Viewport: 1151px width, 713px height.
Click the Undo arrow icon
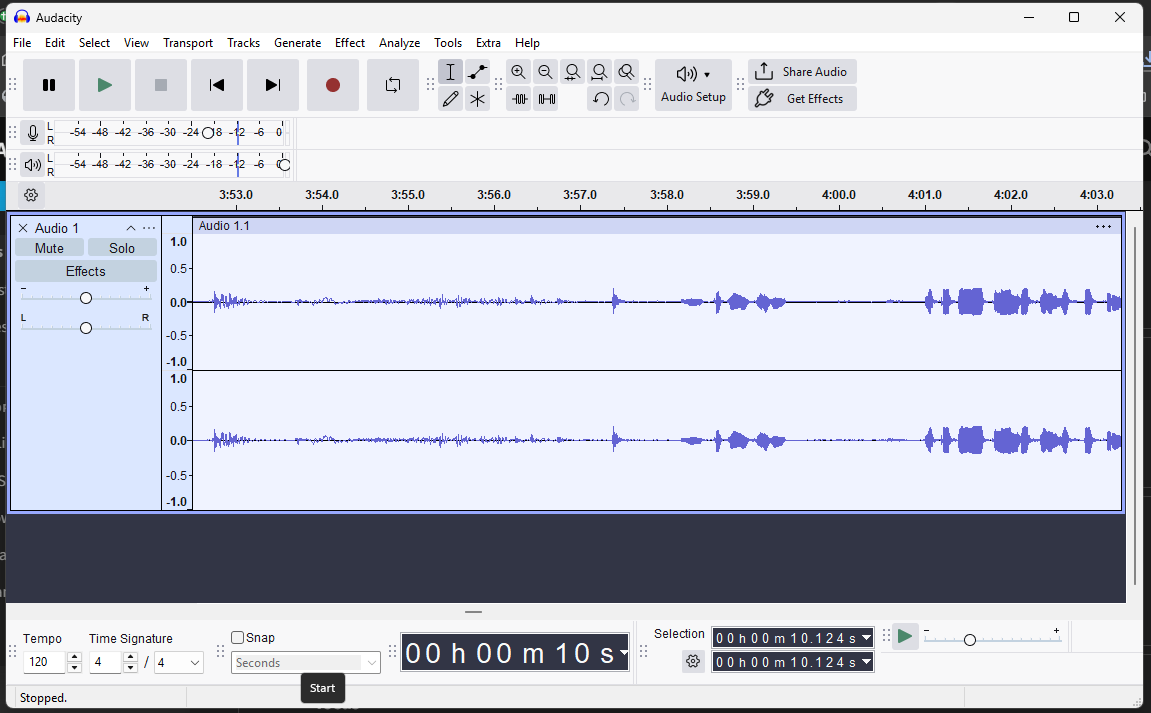(600, 99)
